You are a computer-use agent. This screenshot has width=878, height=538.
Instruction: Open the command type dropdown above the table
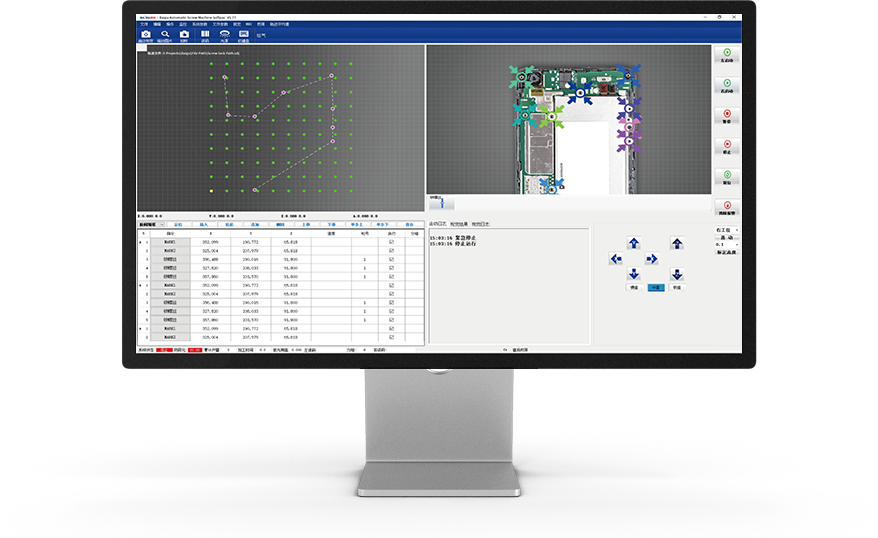pyautogui.click(x=152, y=225)
